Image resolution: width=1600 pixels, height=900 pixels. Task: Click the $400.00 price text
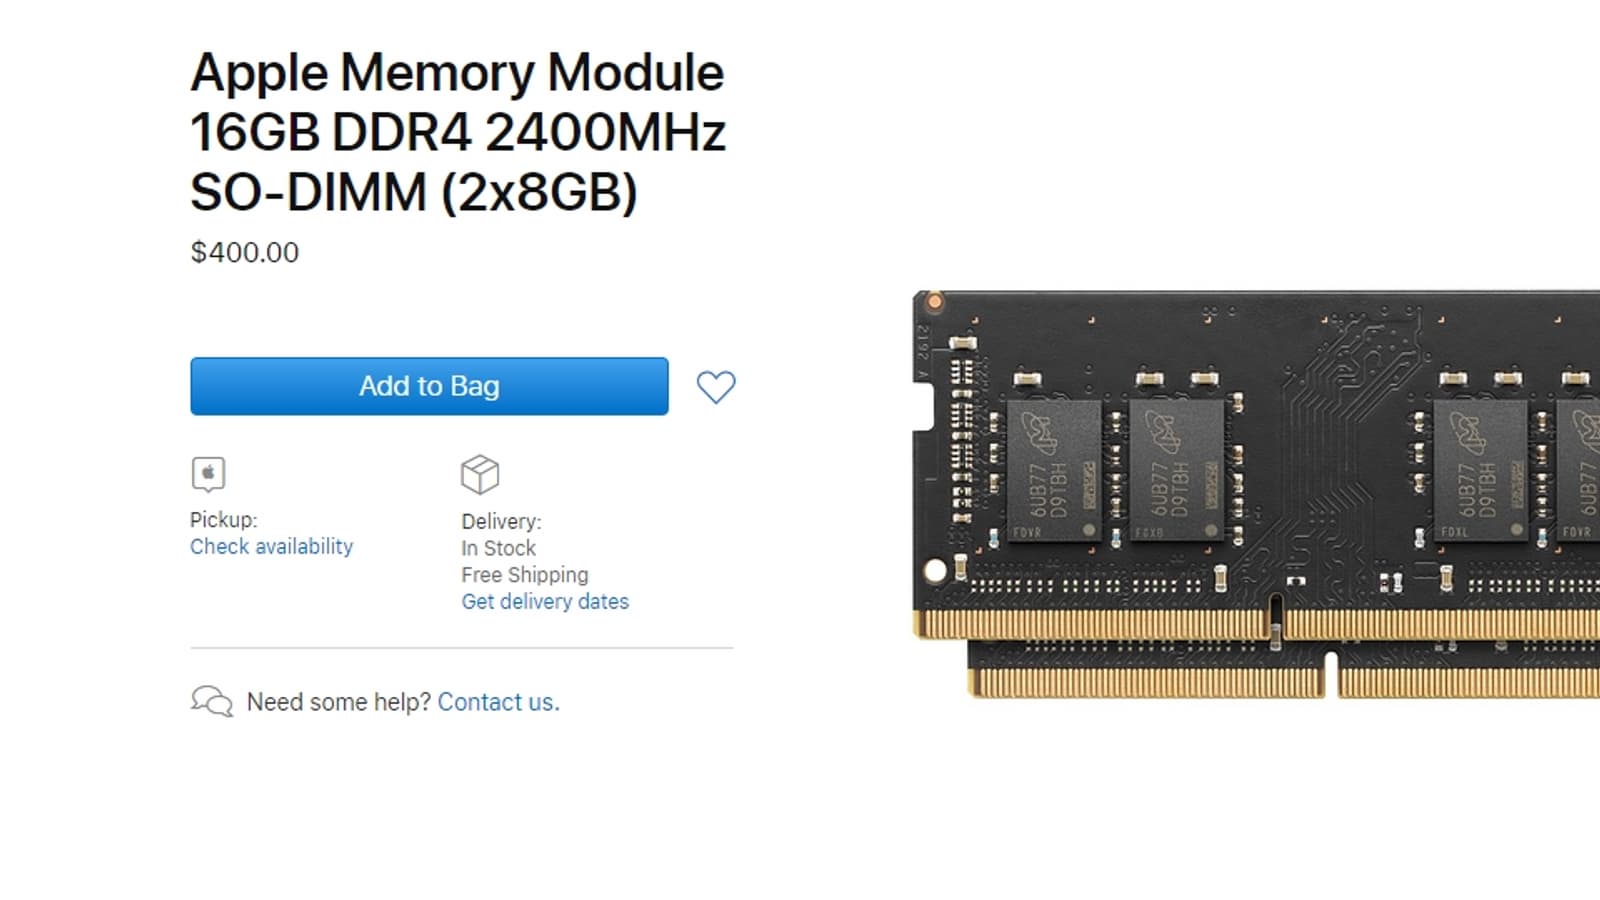click(x=245, y=252)
